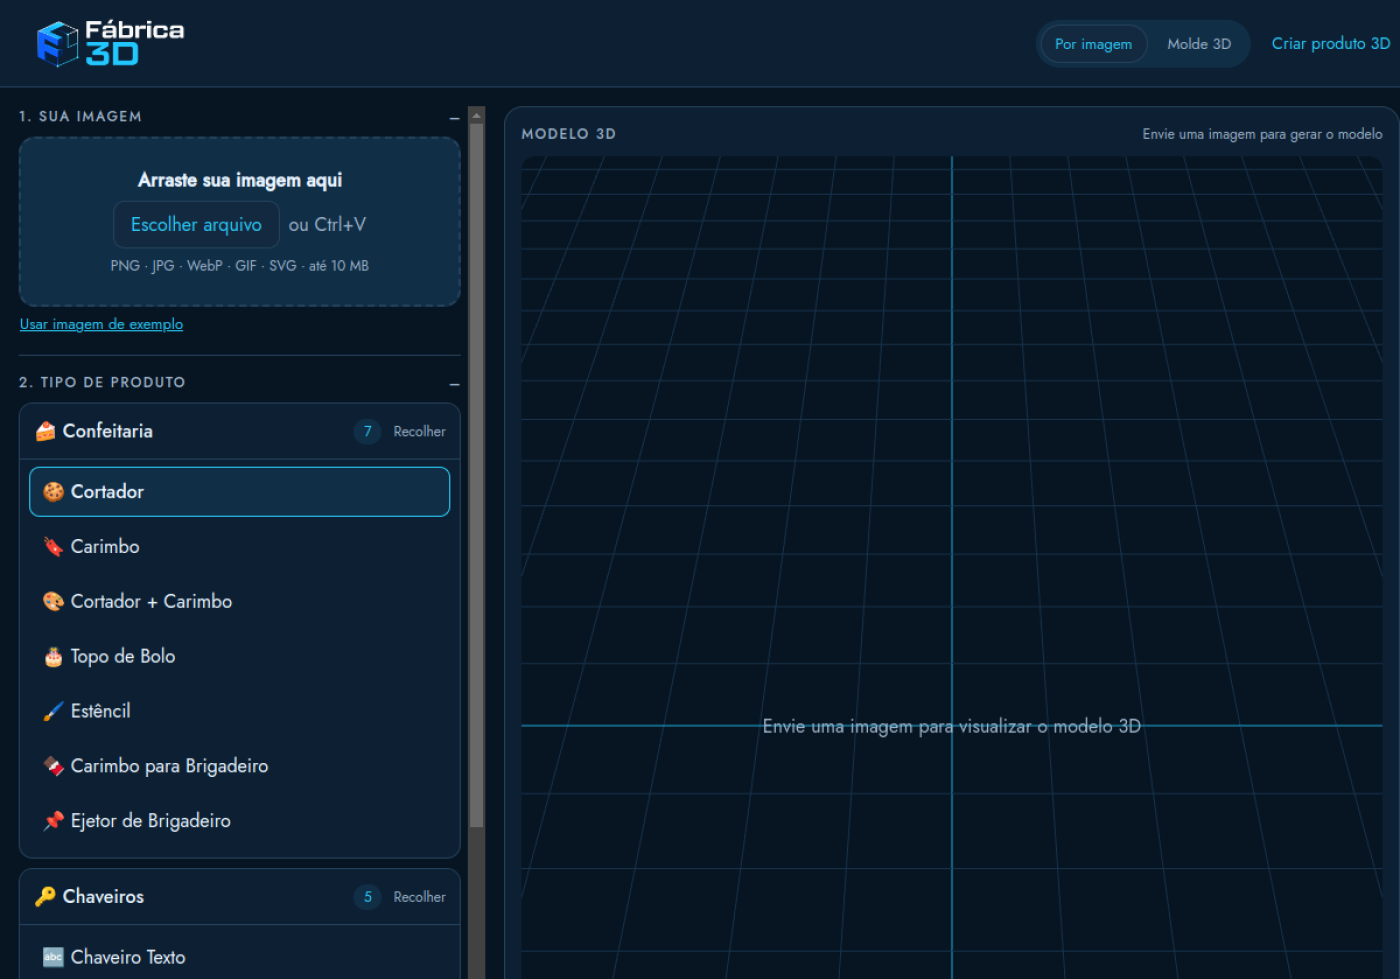Select the cake icon for Topo de Bolo

(54, 657)
